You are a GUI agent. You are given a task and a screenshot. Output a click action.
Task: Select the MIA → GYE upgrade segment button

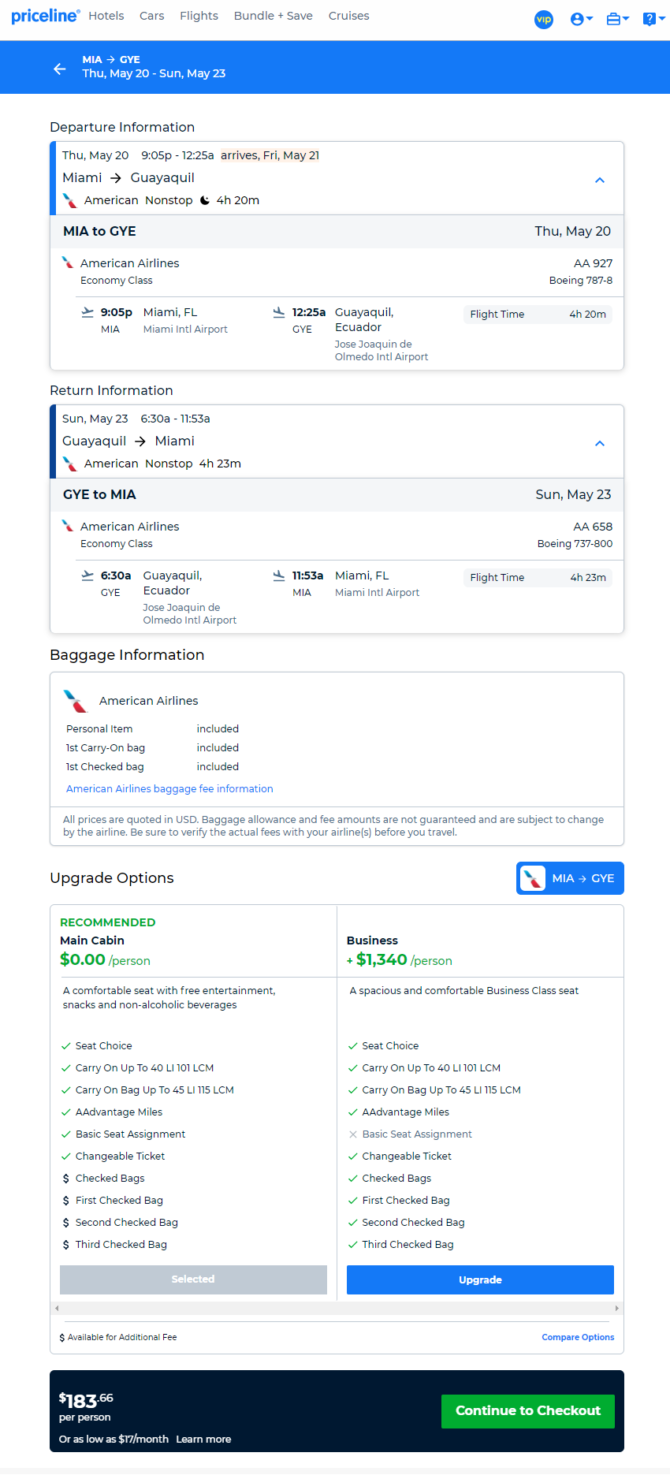tap(570, 878)
